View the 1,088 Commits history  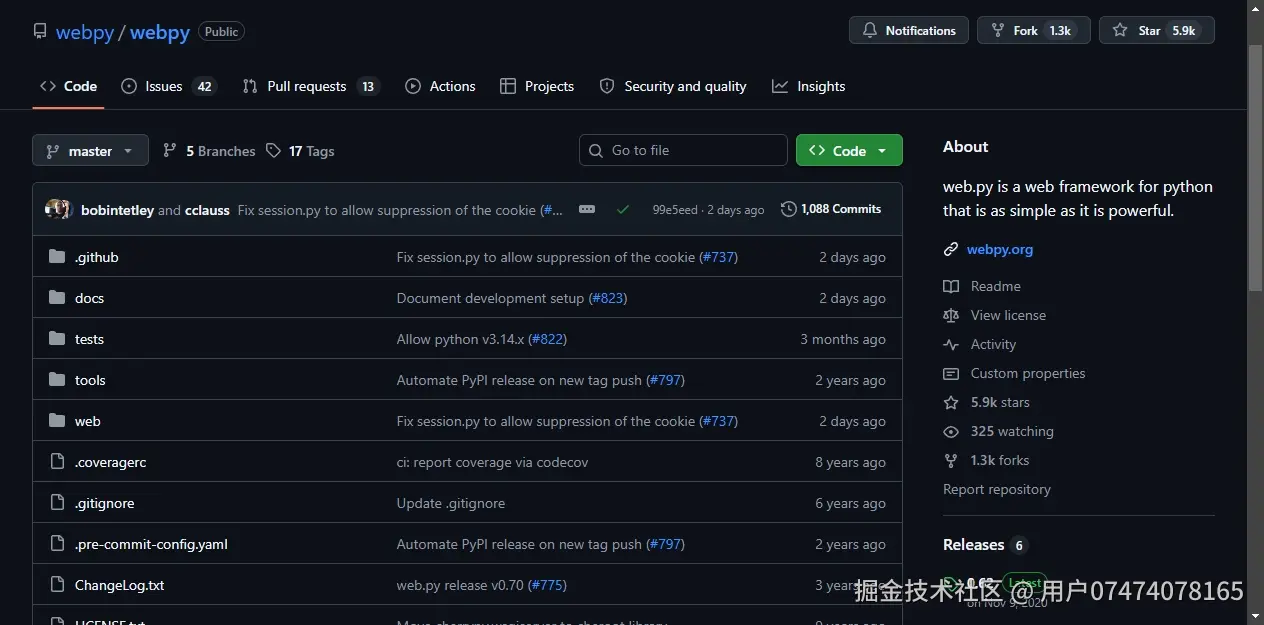click(831, 209)
